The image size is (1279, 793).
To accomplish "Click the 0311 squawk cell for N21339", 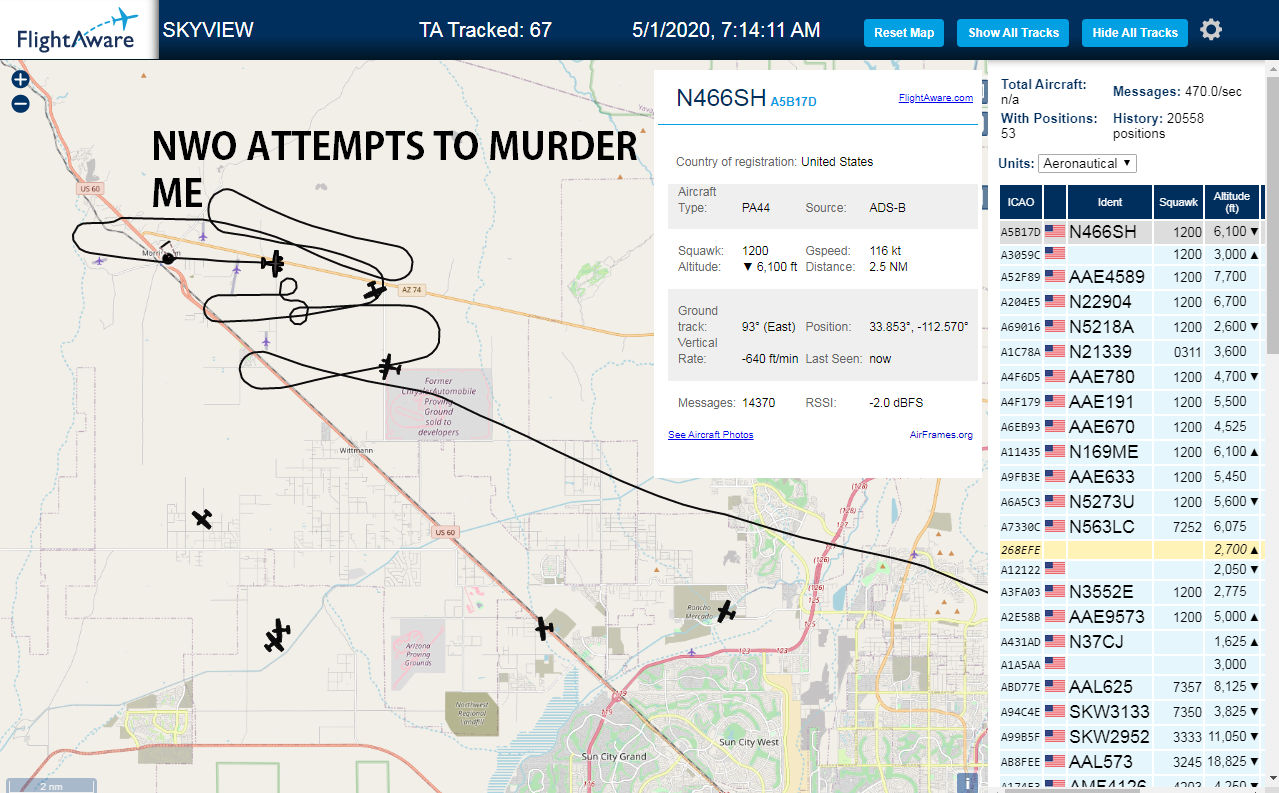I will click(x=1178, y=352).
